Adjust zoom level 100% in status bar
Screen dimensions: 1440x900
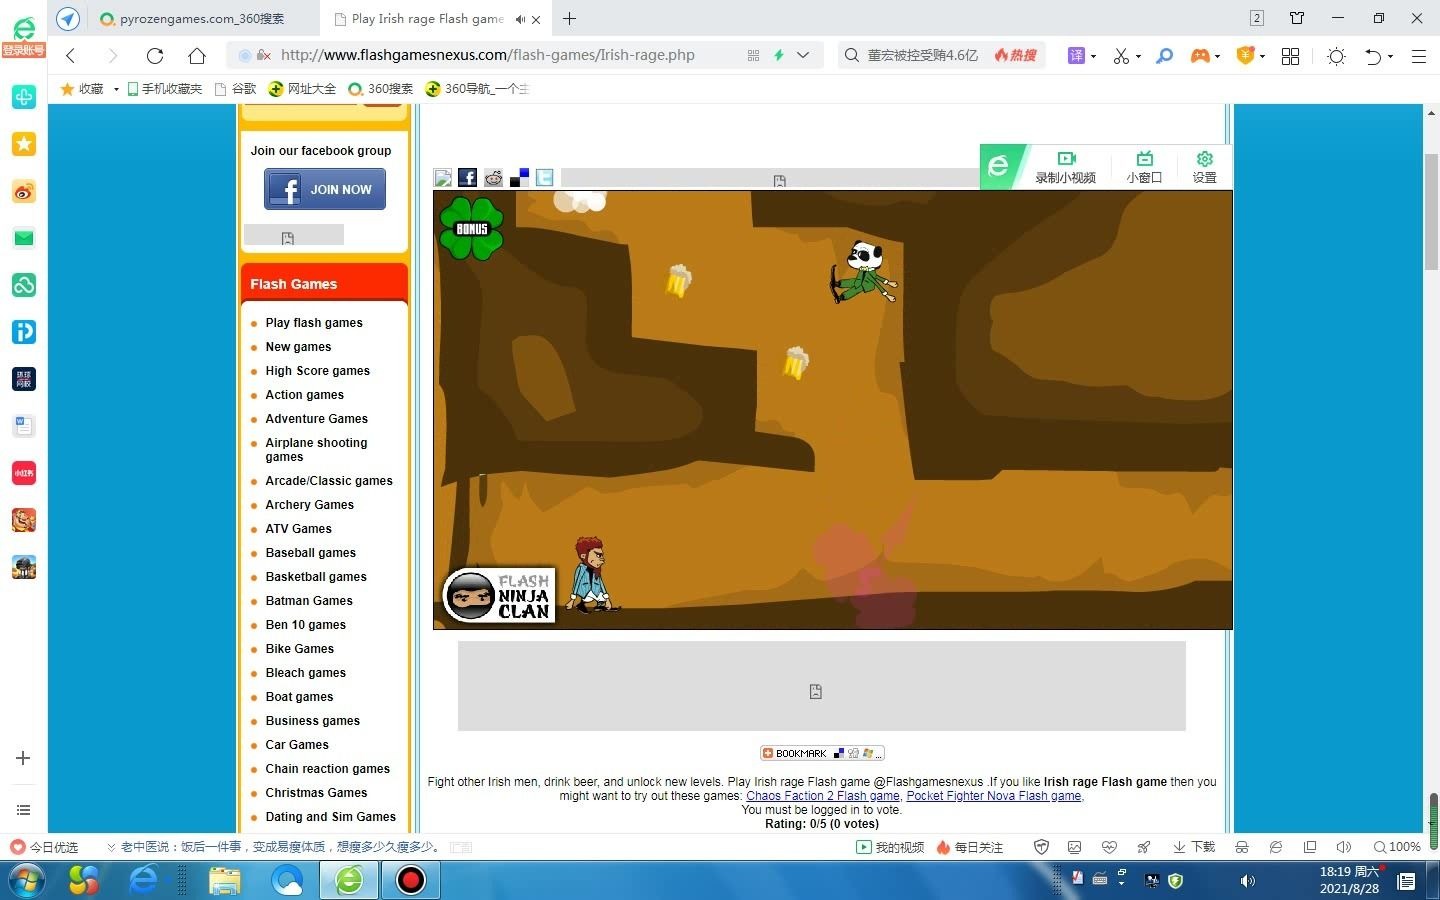coord(1397,847)
